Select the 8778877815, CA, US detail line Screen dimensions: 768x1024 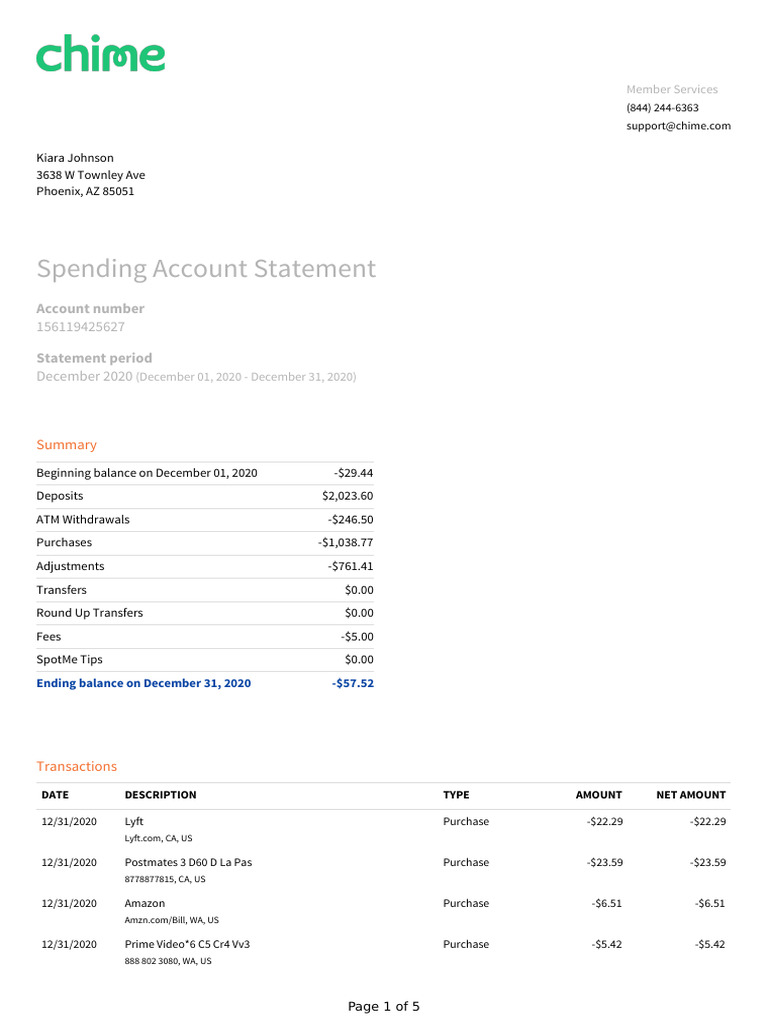(x=165, y=880)
